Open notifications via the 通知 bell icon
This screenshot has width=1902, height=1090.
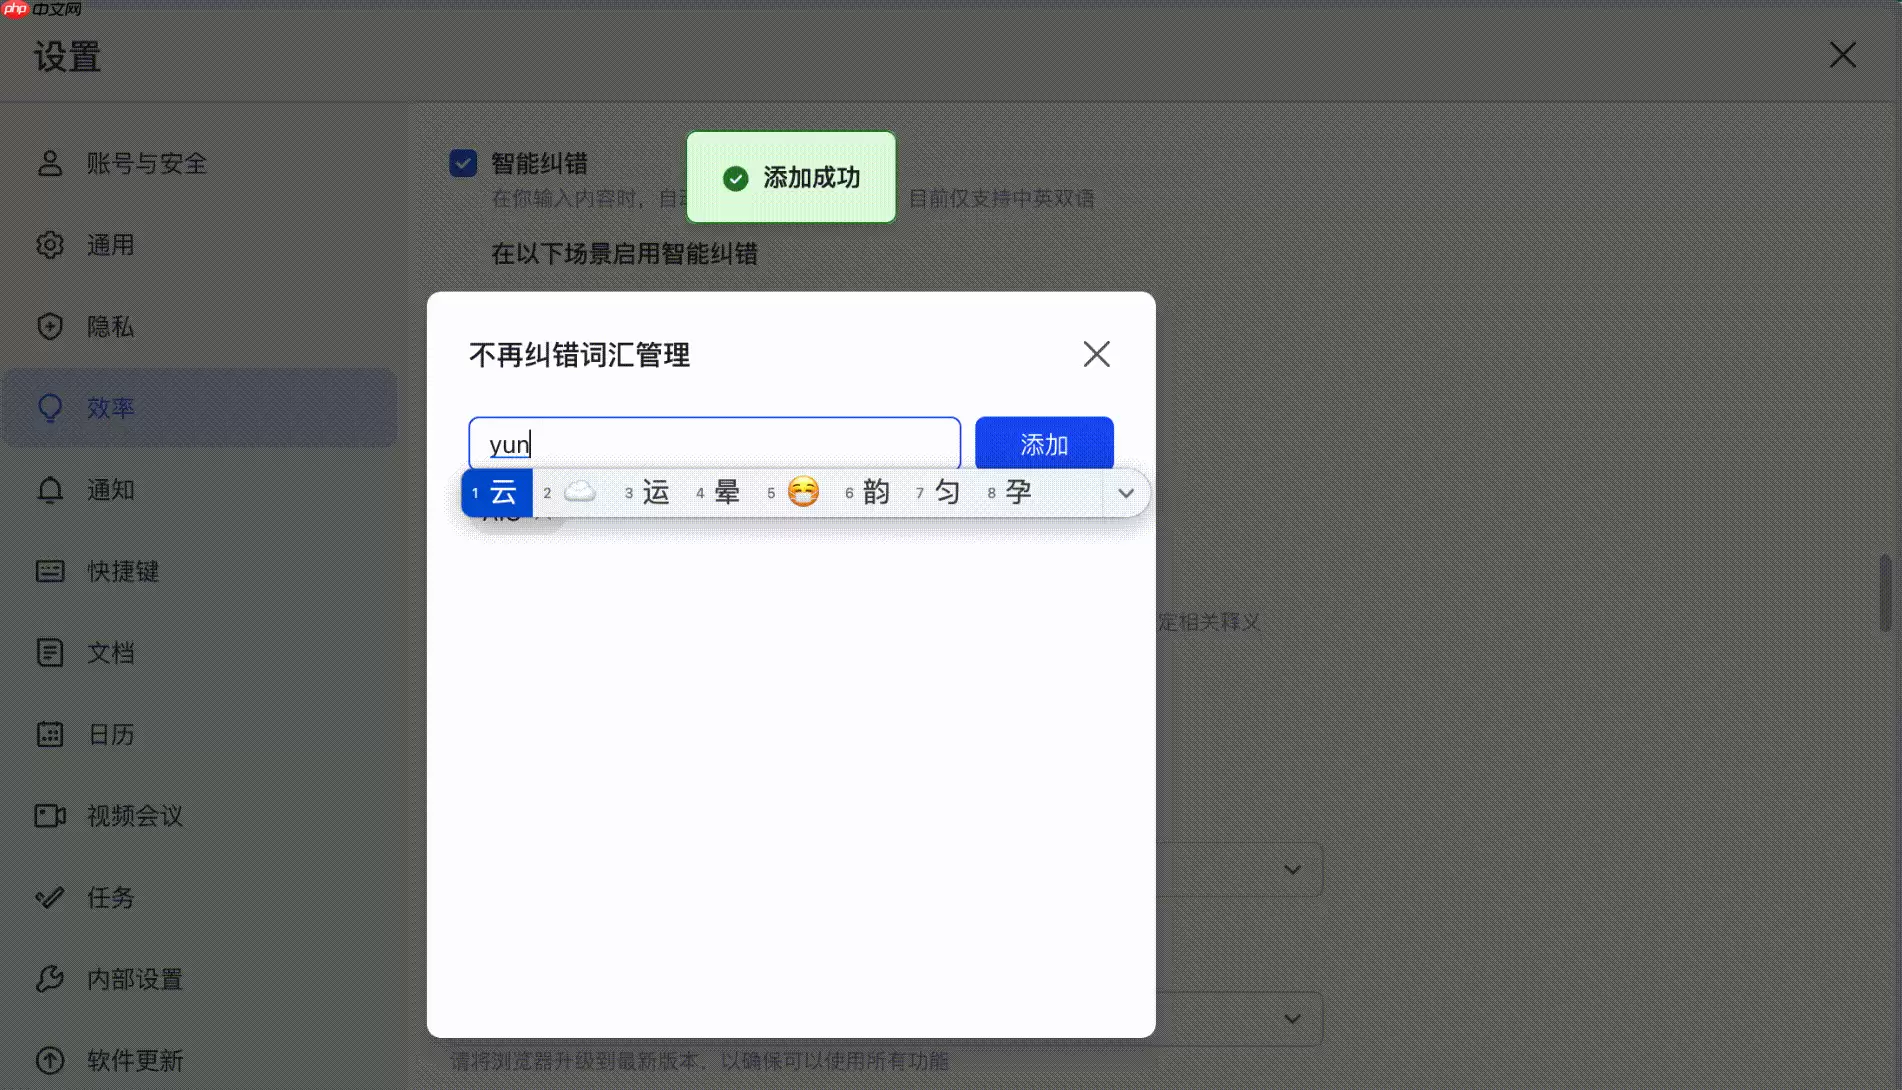click(x=49, y=489)
